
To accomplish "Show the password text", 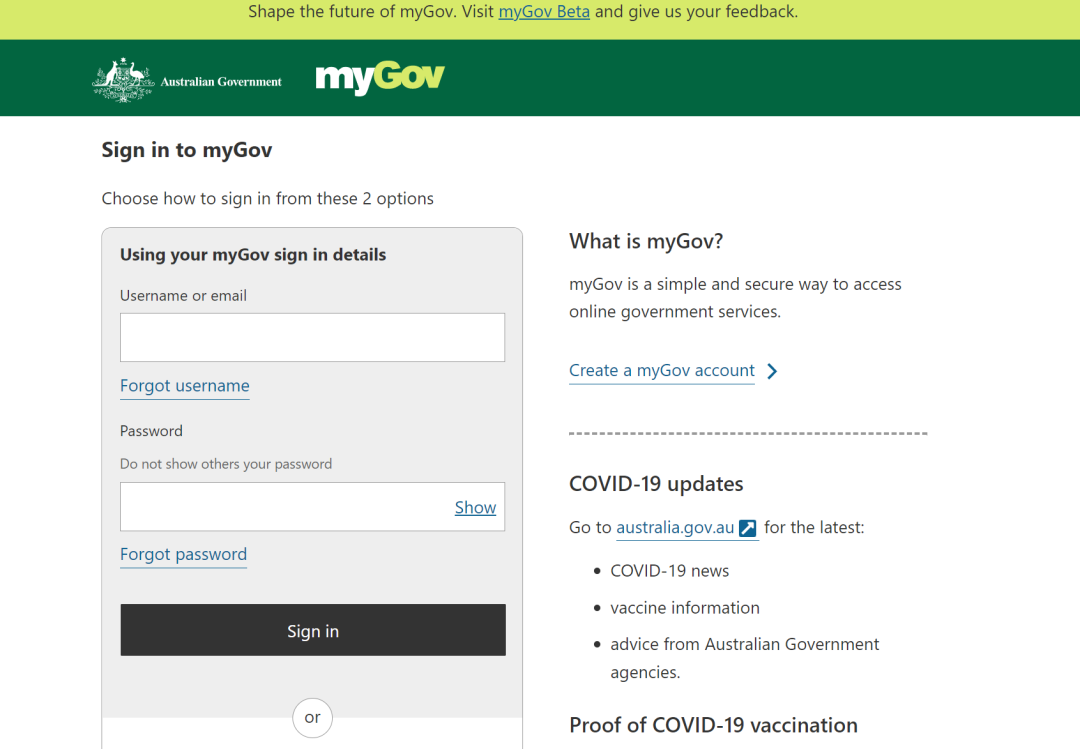I will (475, 508).
